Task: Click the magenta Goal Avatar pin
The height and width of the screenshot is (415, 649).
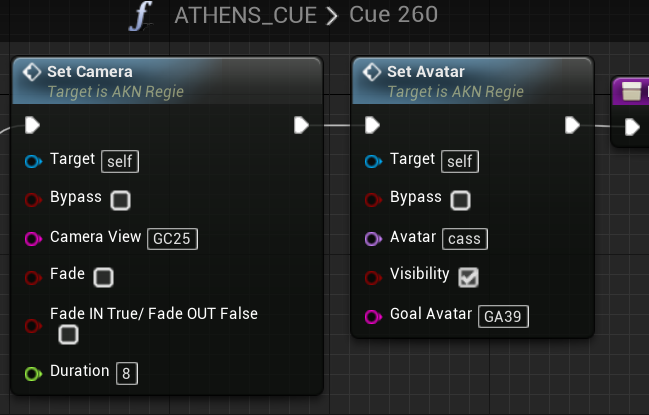Action: coord(373,317)
